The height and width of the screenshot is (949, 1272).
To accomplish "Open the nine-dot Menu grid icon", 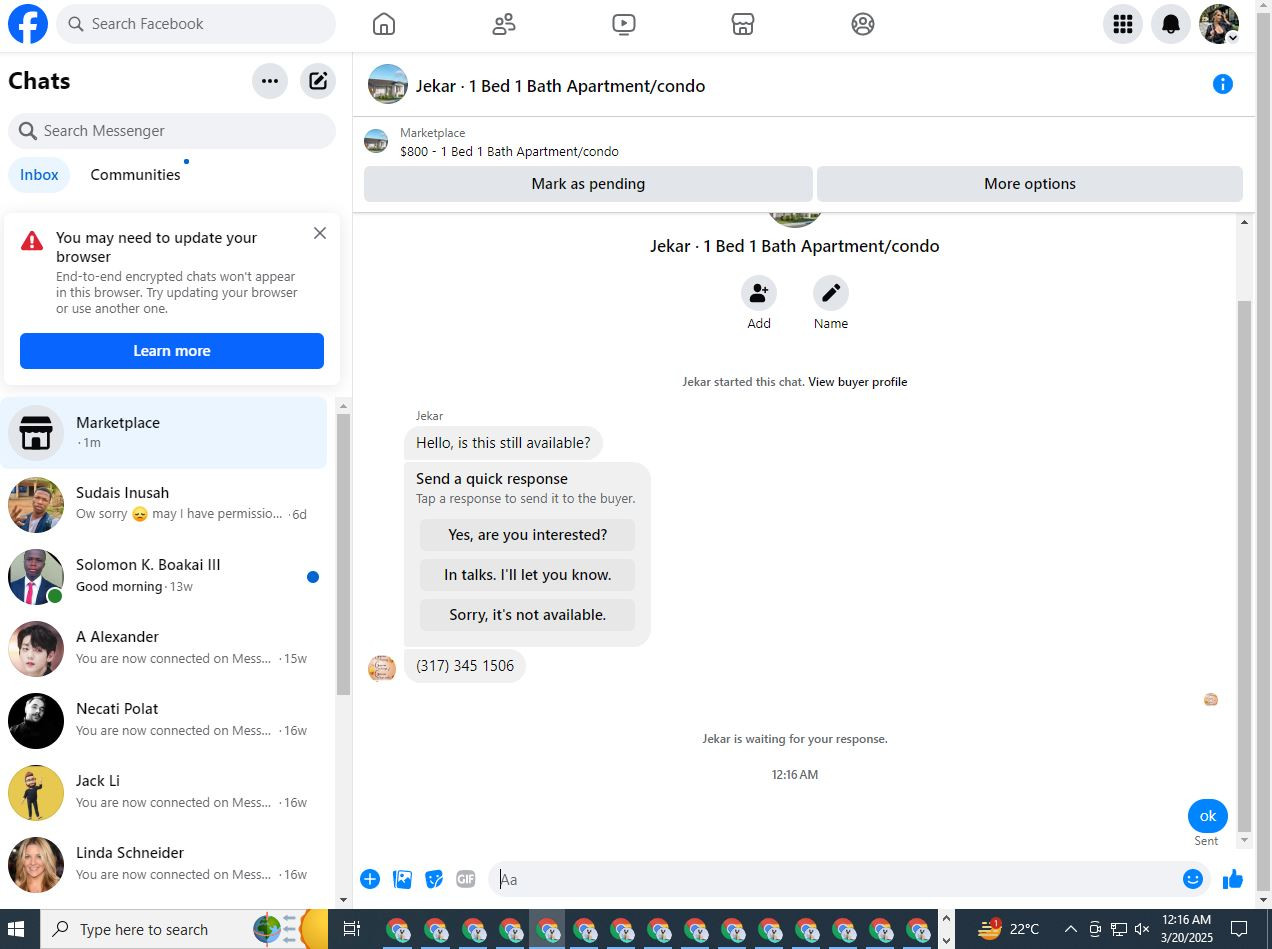I will [1123, 24].
